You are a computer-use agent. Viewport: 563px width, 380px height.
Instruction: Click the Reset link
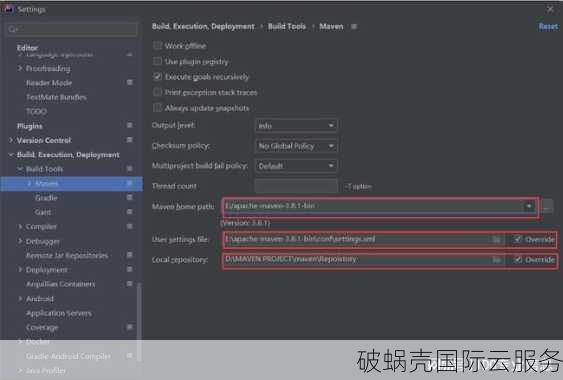click(x=548, y=27)
